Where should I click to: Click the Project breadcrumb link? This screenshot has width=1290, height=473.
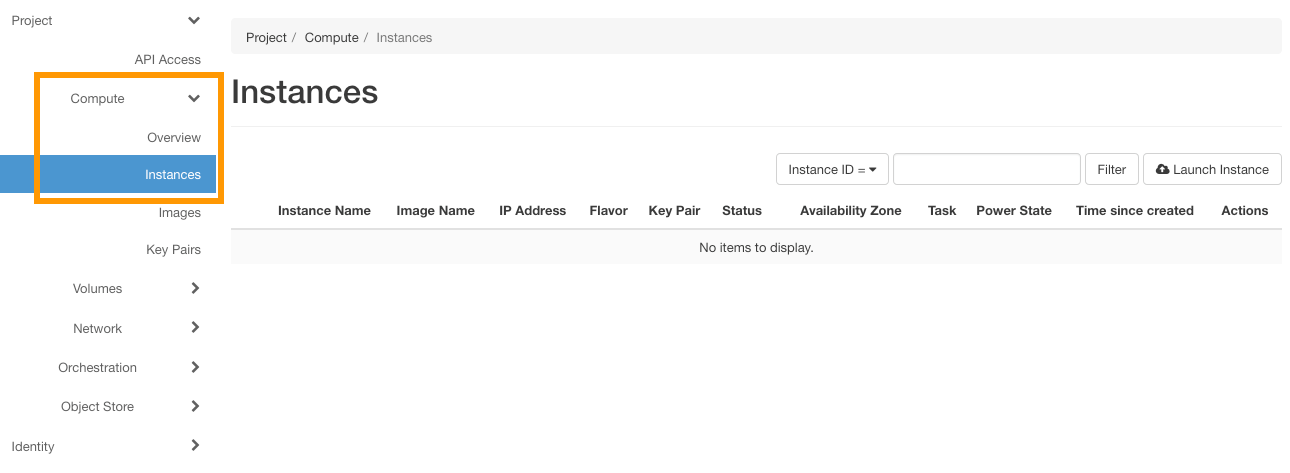[266, 38]
